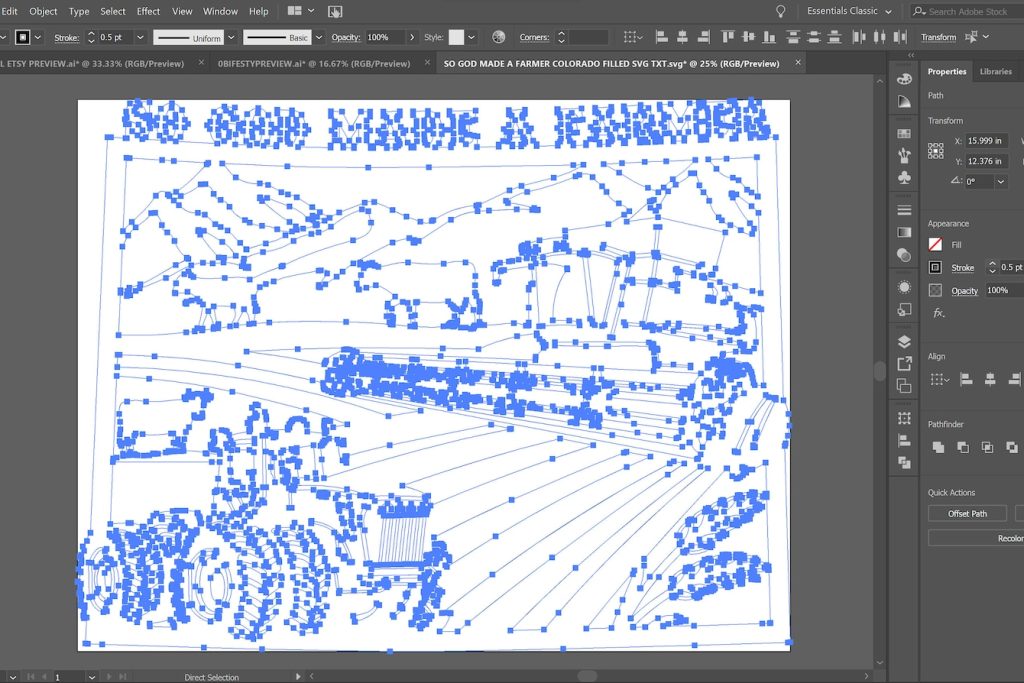Viewport: 1024px width, 683px height.
Task: Click the Offset Path button
Action: click(x=967, y=513)
